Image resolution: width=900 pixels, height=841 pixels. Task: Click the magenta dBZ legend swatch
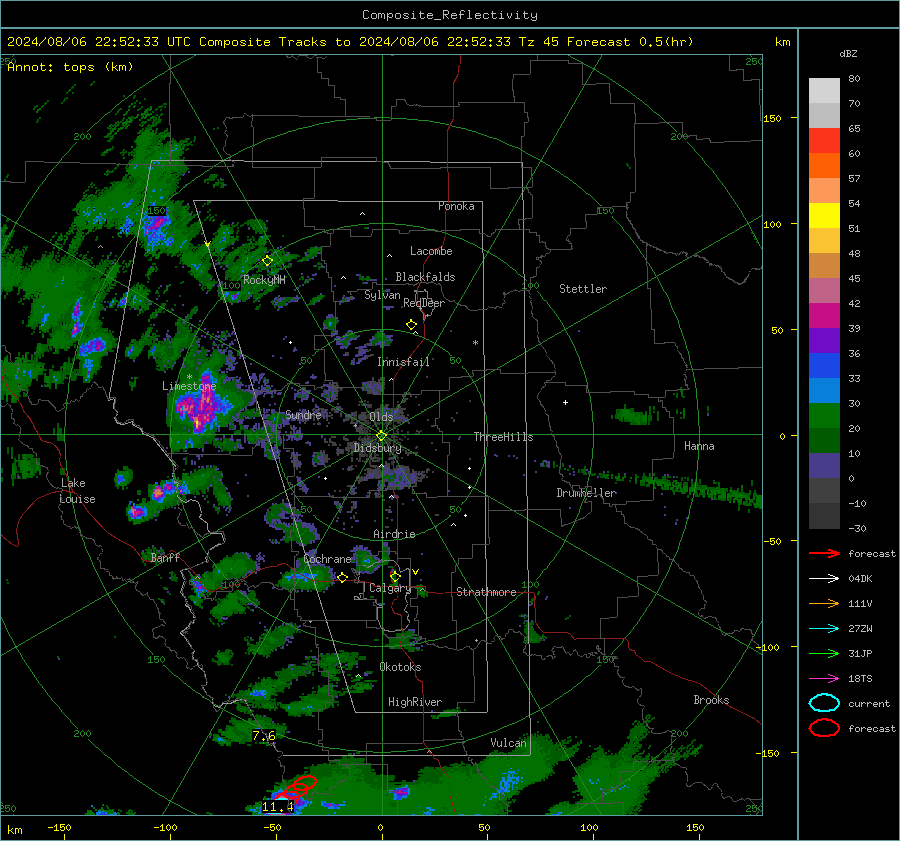[824, 315]
